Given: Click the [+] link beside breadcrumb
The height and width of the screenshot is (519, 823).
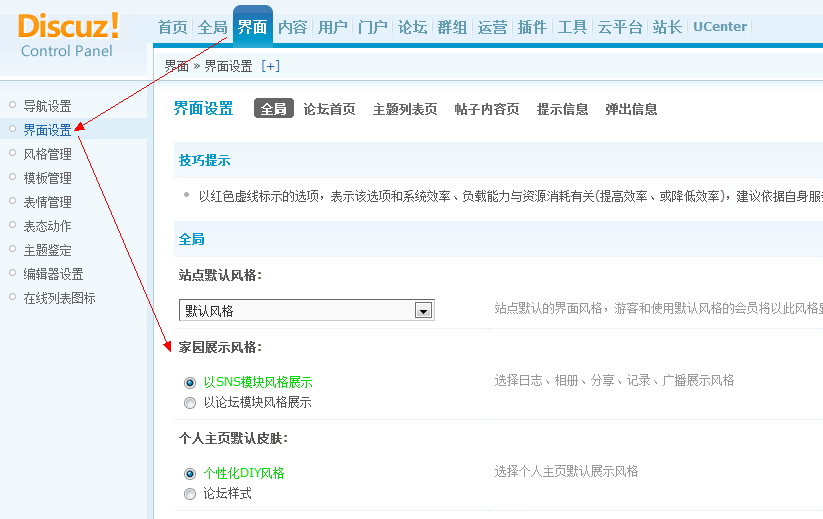Looking at the screenshot, I should click(270, 66).
